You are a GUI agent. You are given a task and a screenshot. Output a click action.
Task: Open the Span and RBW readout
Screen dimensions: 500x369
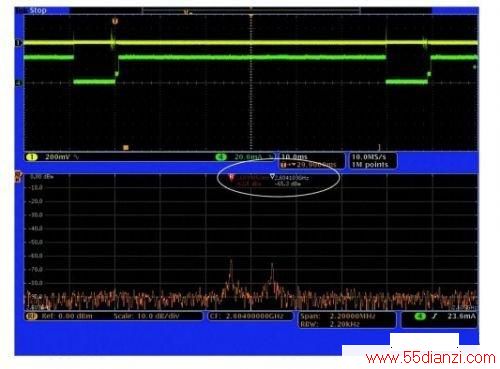(347, 320)
